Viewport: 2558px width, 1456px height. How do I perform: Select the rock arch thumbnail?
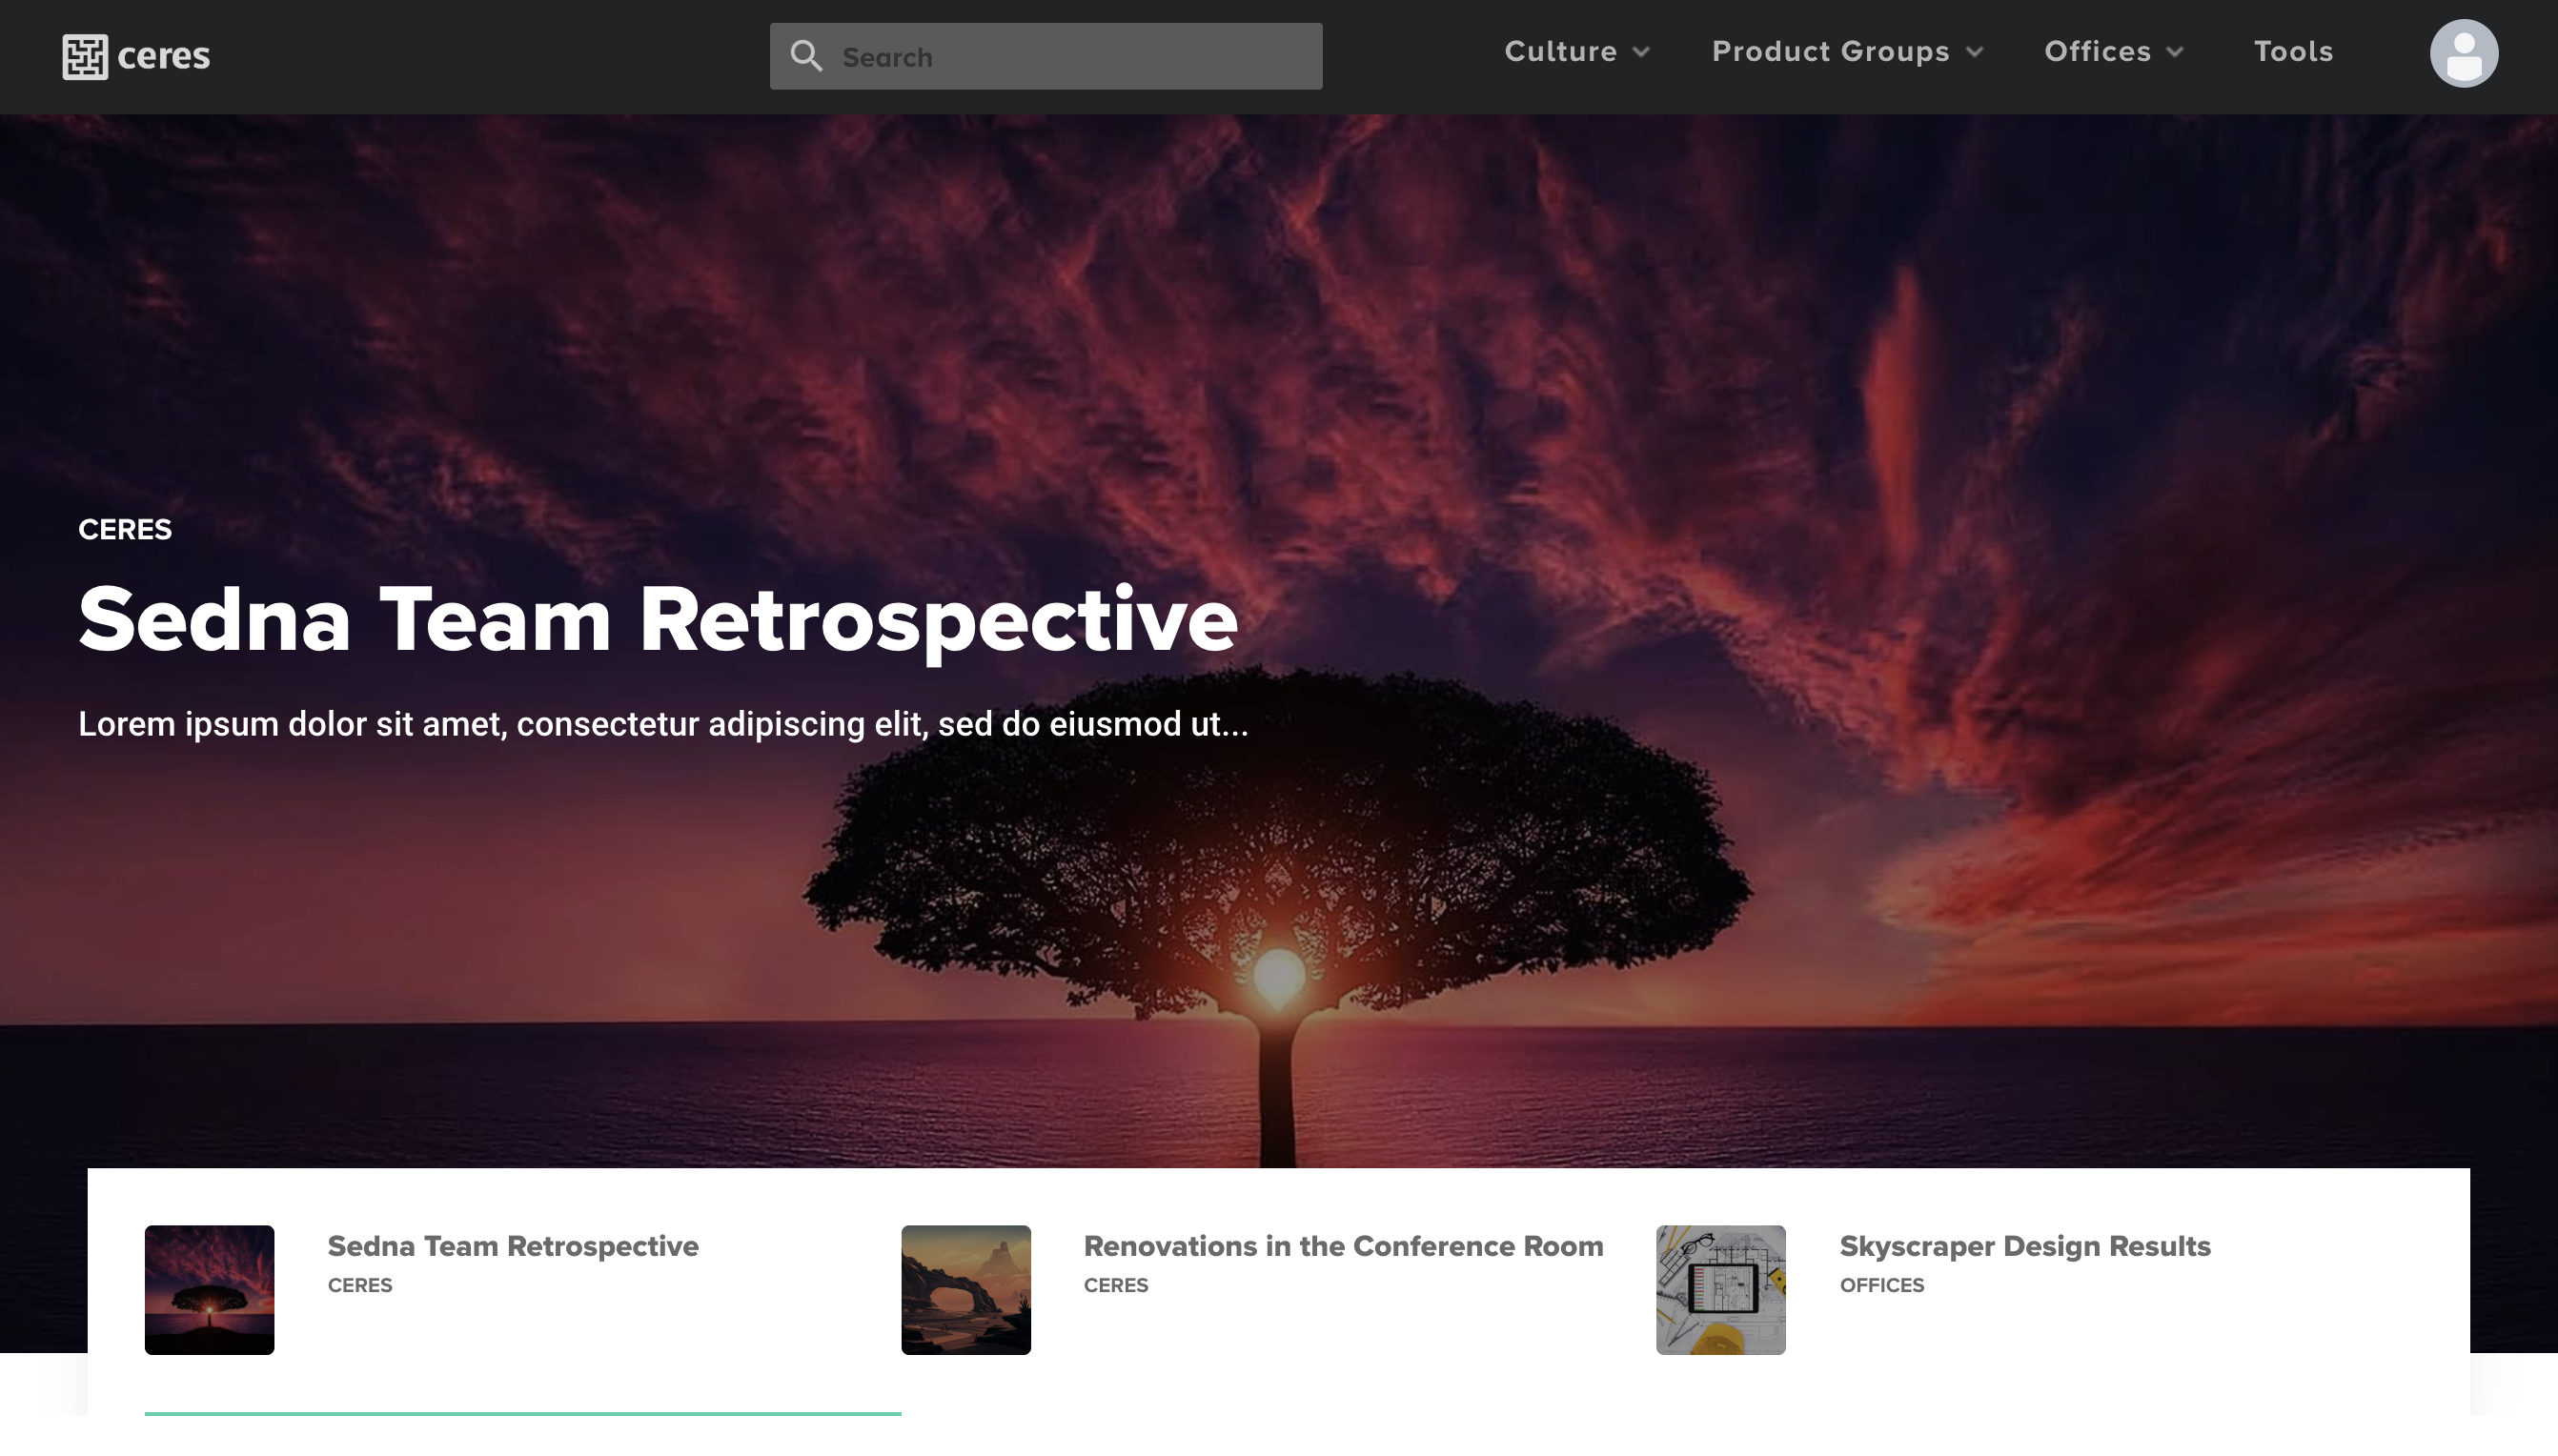pos(966,1290)
